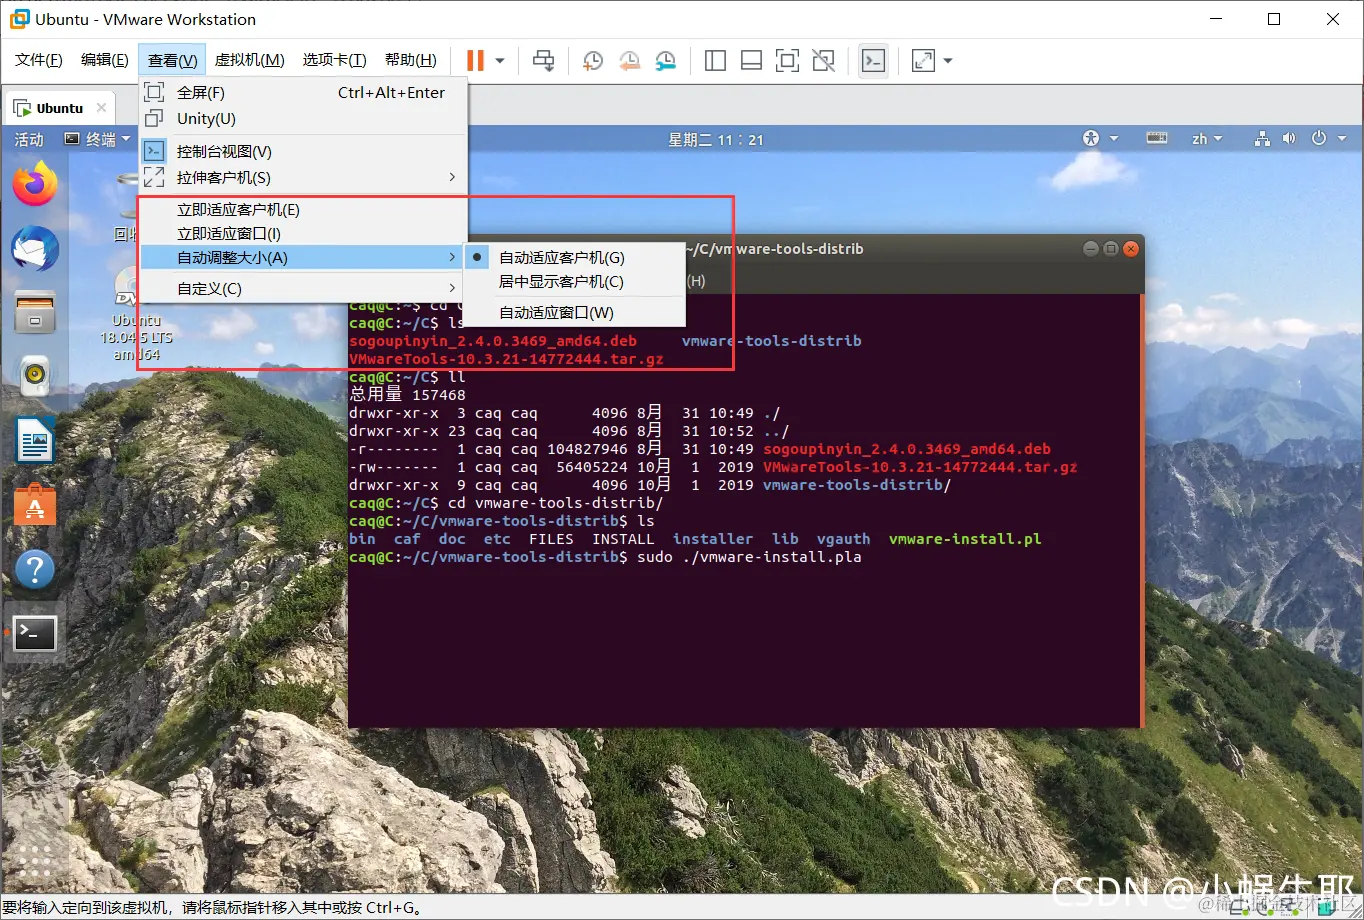Image resolution: width=1364 pixels, height=920 pixels.
Task: Click the Unity mode toolbar icon
Action: [824, 61]
